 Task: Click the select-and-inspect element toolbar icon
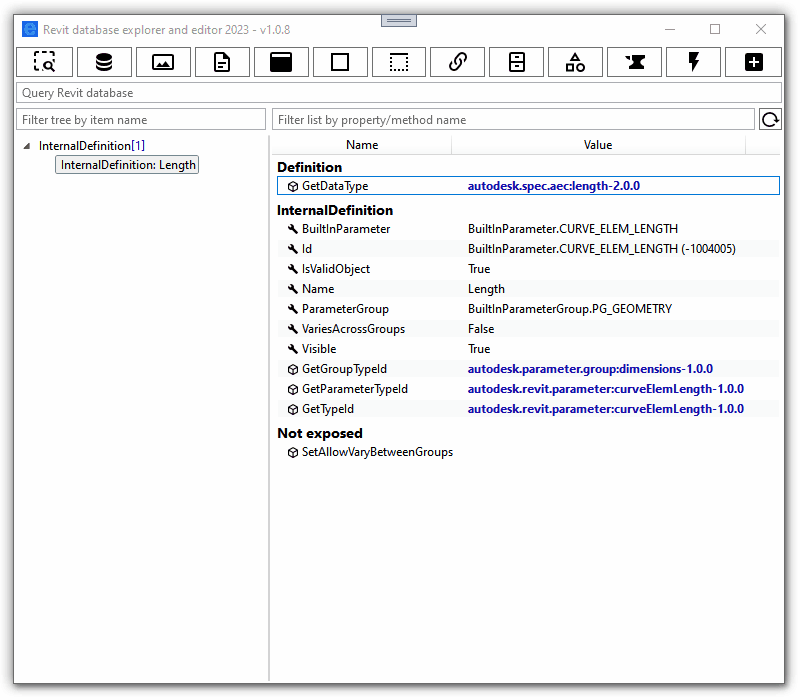click(45, 62)
